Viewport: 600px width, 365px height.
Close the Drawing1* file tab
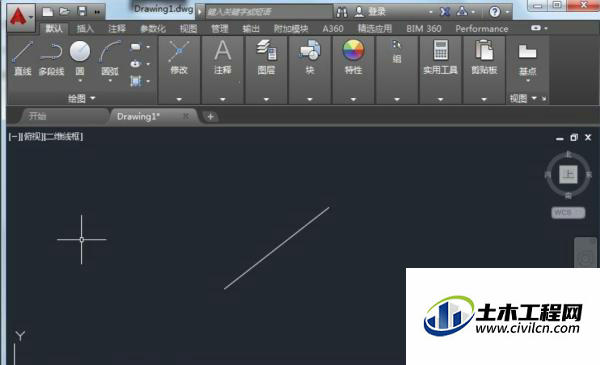click(186, 116)
